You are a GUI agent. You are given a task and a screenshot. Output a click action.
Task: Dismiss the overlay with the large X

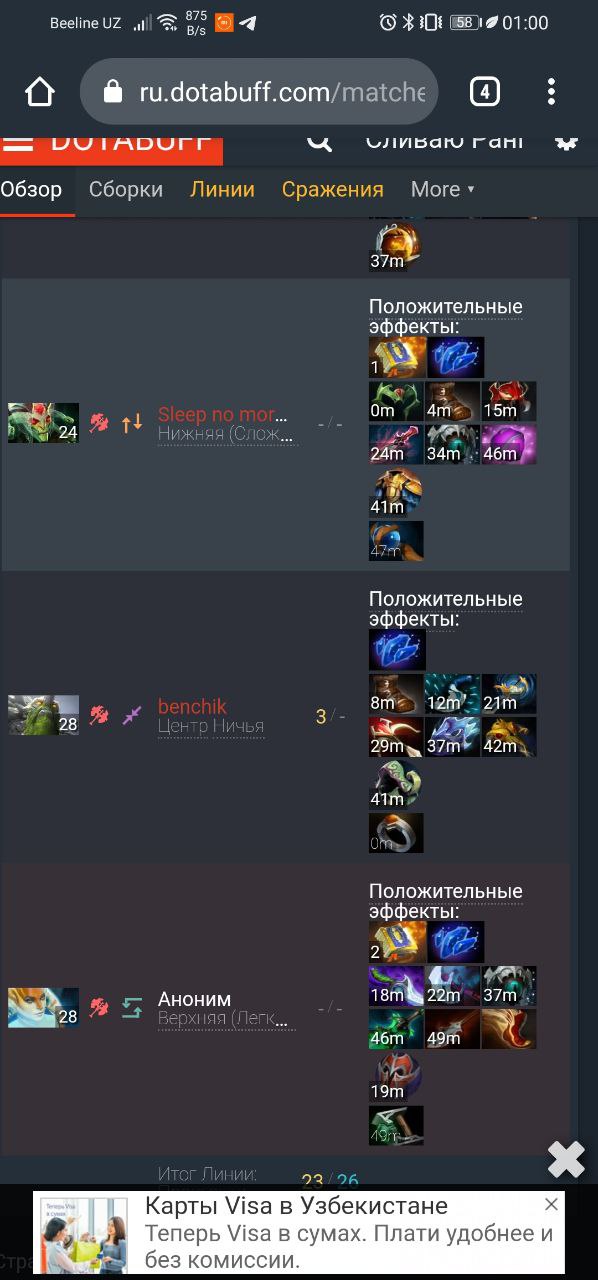tap(566, 1159)
